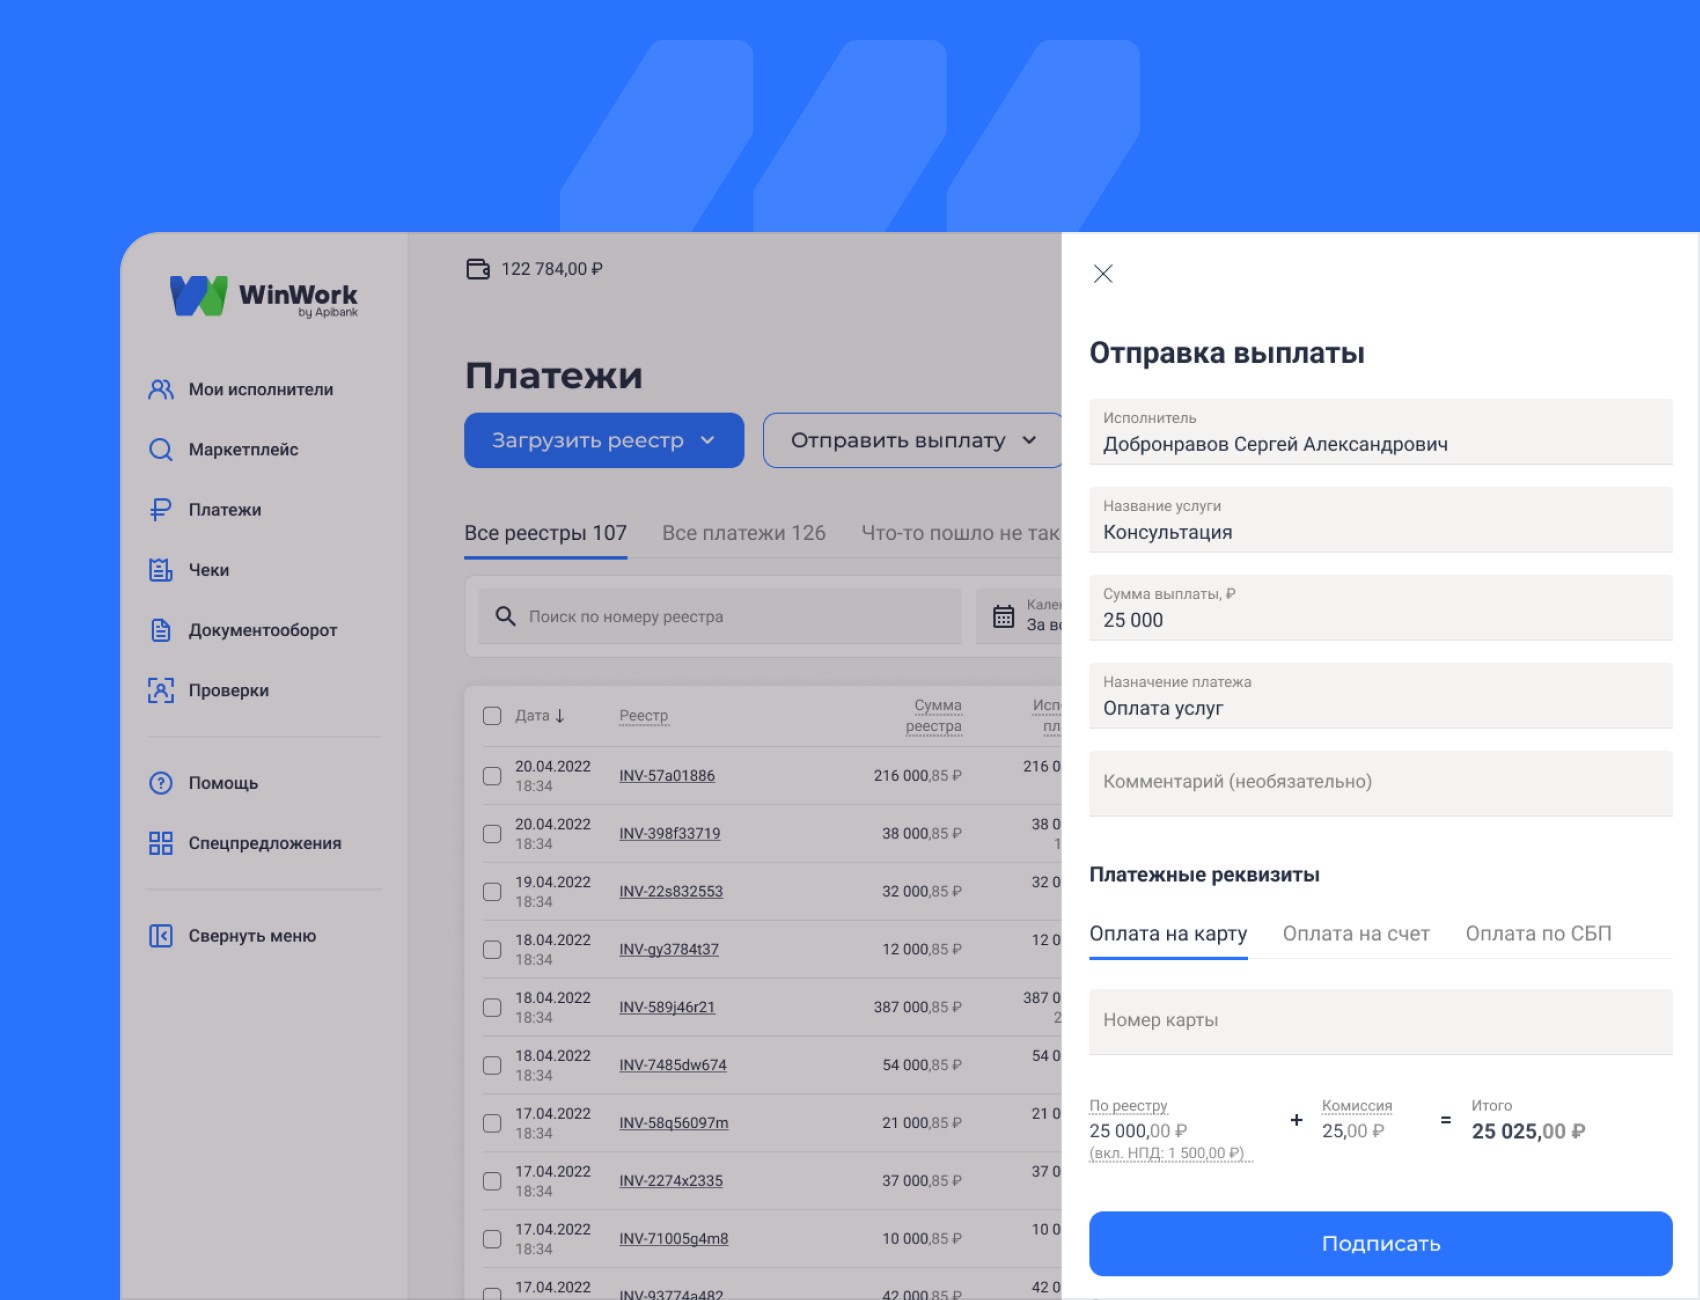1700x1300 pixels.
Task: Select the Все платежи 126 tab
Action: pos(744,533)
